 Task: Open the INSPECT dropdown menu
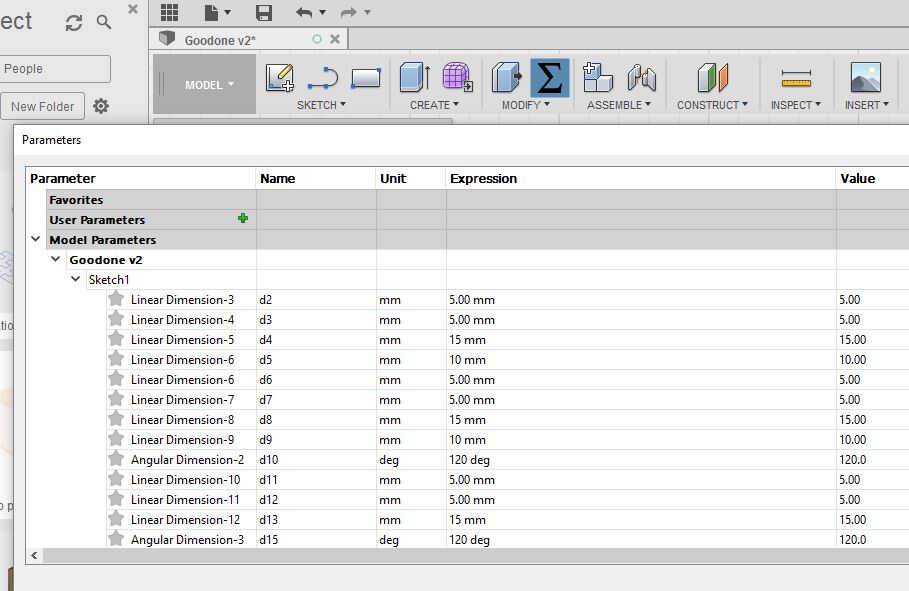click(x=796, y=105)
